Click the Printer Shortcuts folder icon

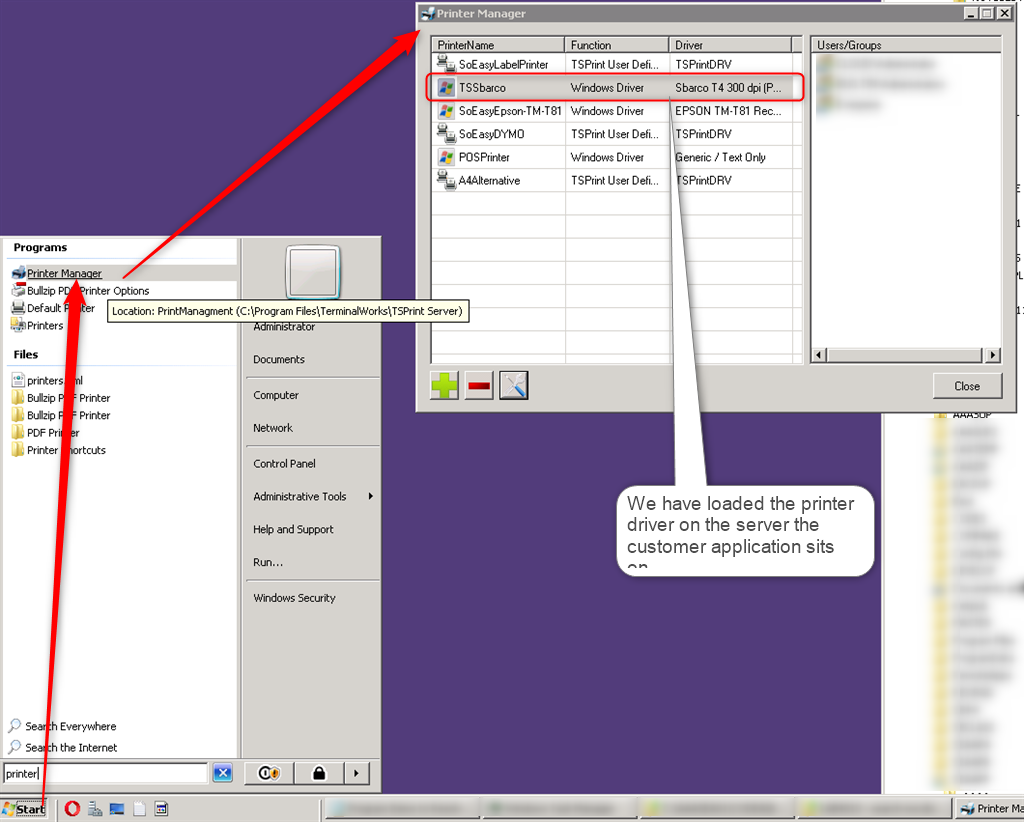pos(18,450)
